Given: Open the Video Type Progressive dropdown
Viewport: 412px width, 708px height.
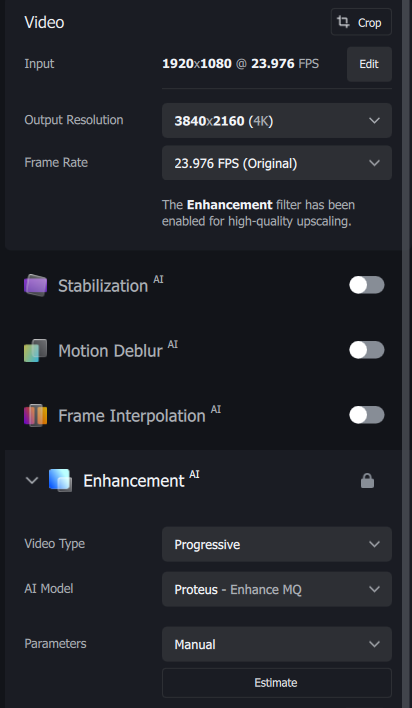Looking at the screenshot, I should pyautogui.click(x=276, y=544).
